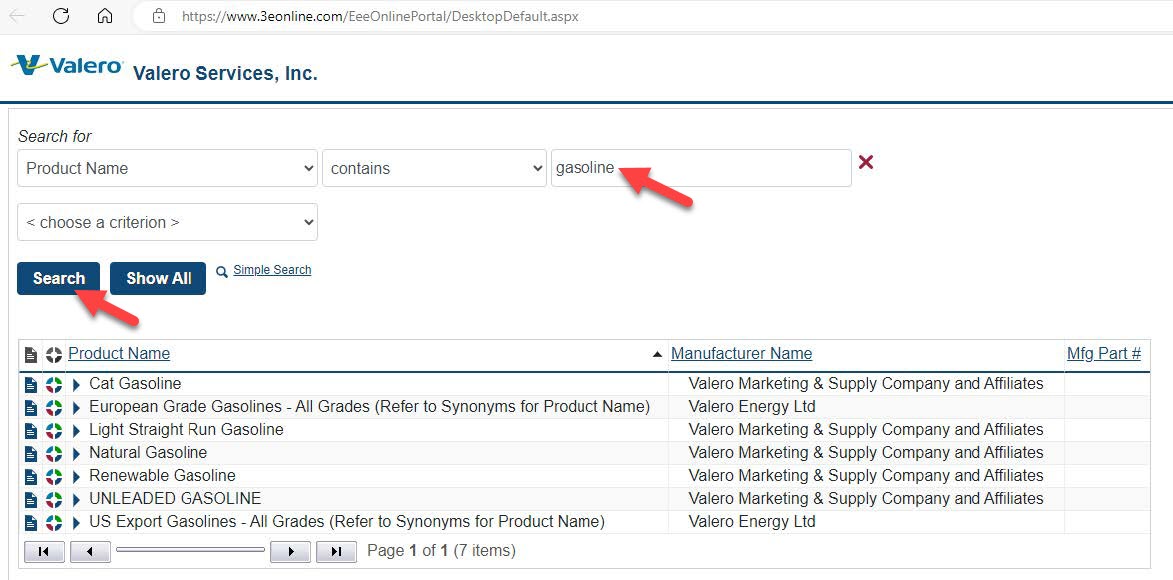
Task: Reload the page with browser refresh icon
Action: point(61,16)
